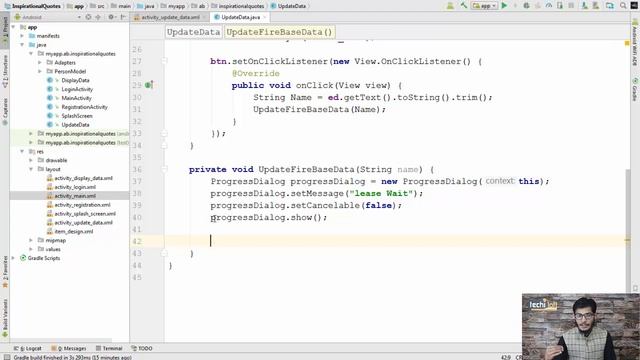This screenshot has height=360, width=640.
Task: Expand the Adapters package
Action: click(x=40, y=62)
